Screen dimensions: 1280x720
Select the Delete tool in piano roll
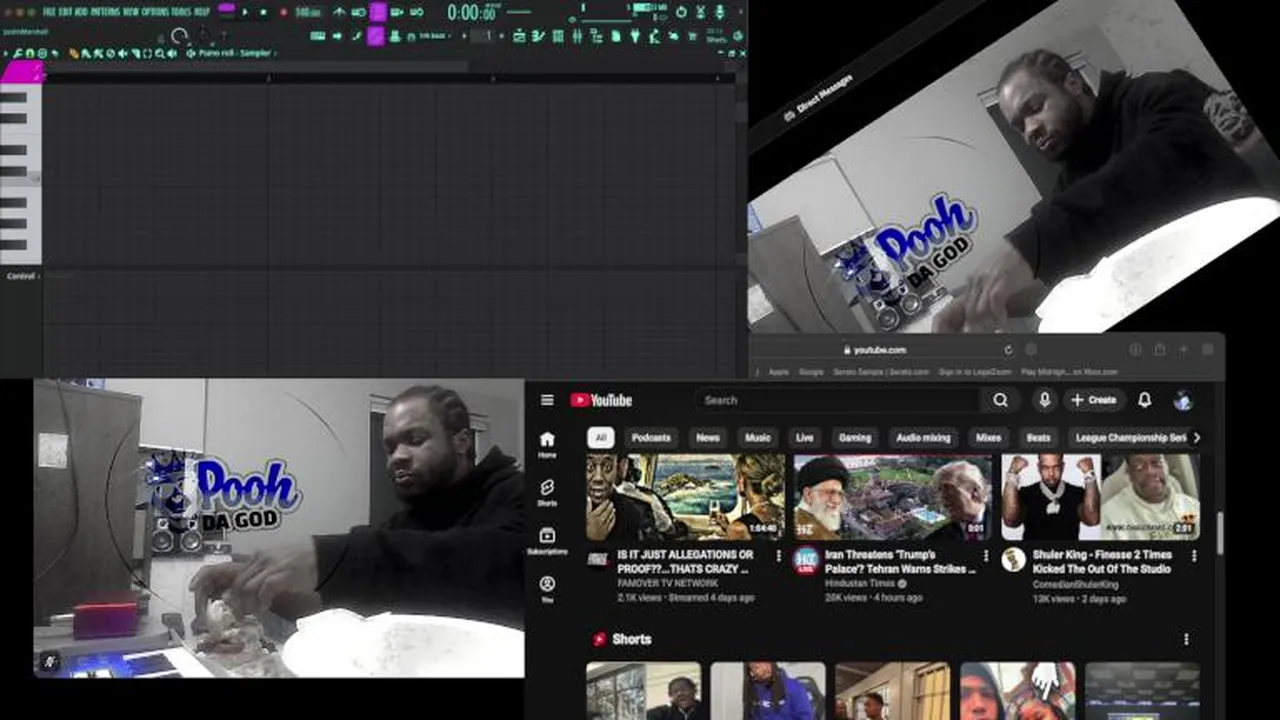[110, 53]
